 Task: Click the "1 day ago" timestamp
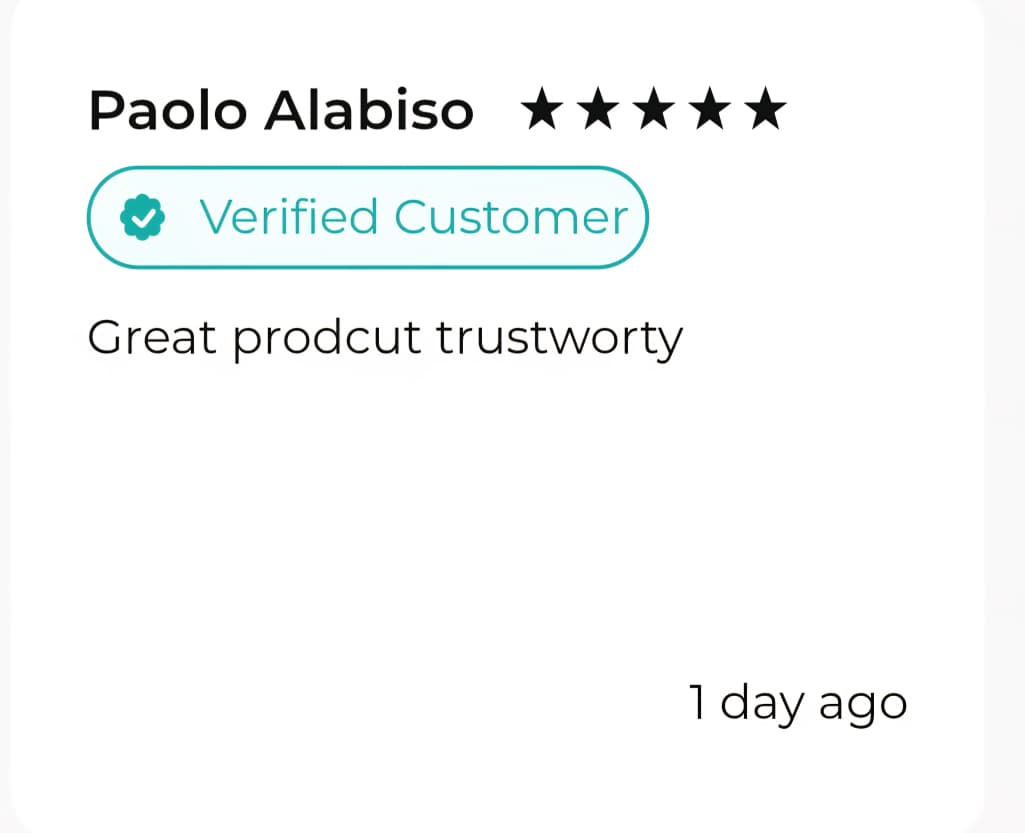coord(798,703)
